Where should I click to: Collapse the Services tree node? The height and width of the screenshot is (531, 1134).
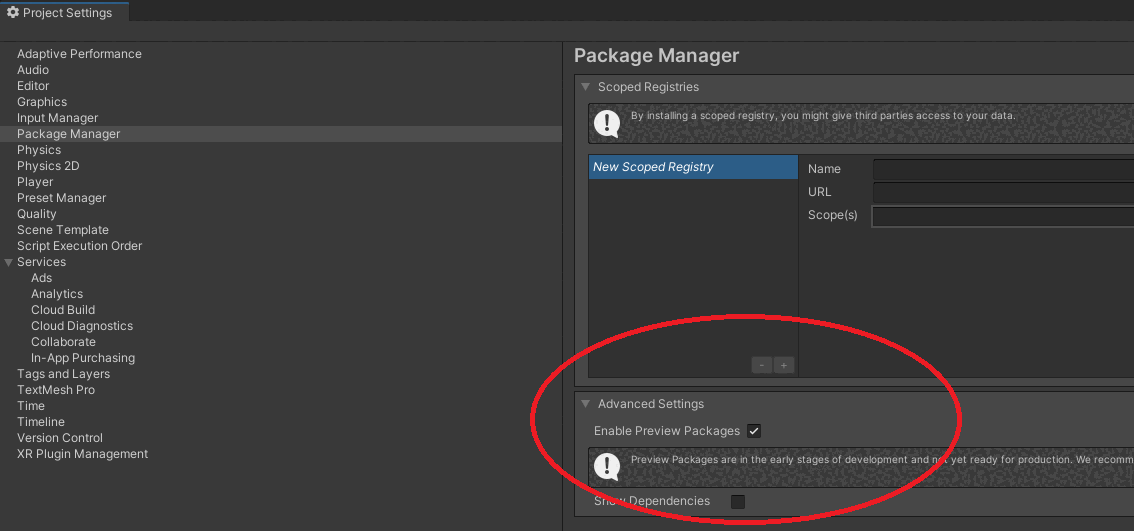(x=9, y=262)
